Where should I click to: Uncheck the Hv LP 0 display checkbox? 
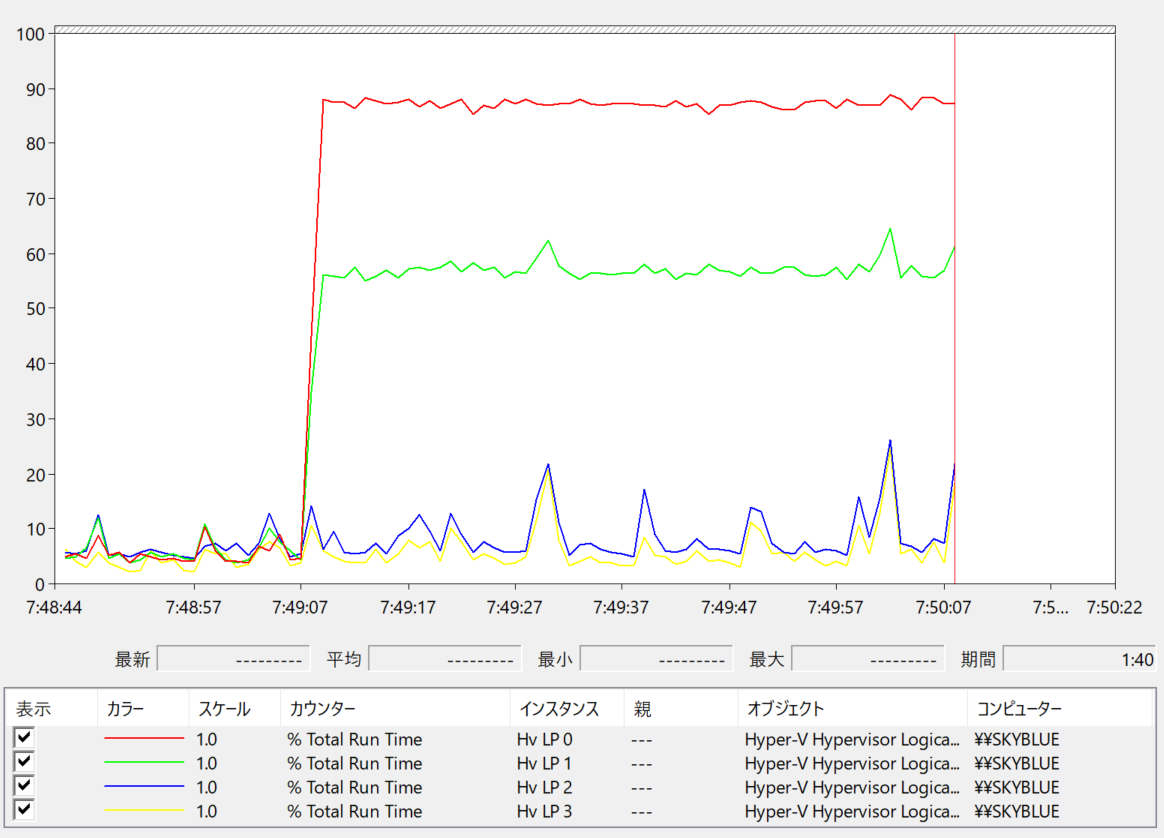[x=24, y=737]
